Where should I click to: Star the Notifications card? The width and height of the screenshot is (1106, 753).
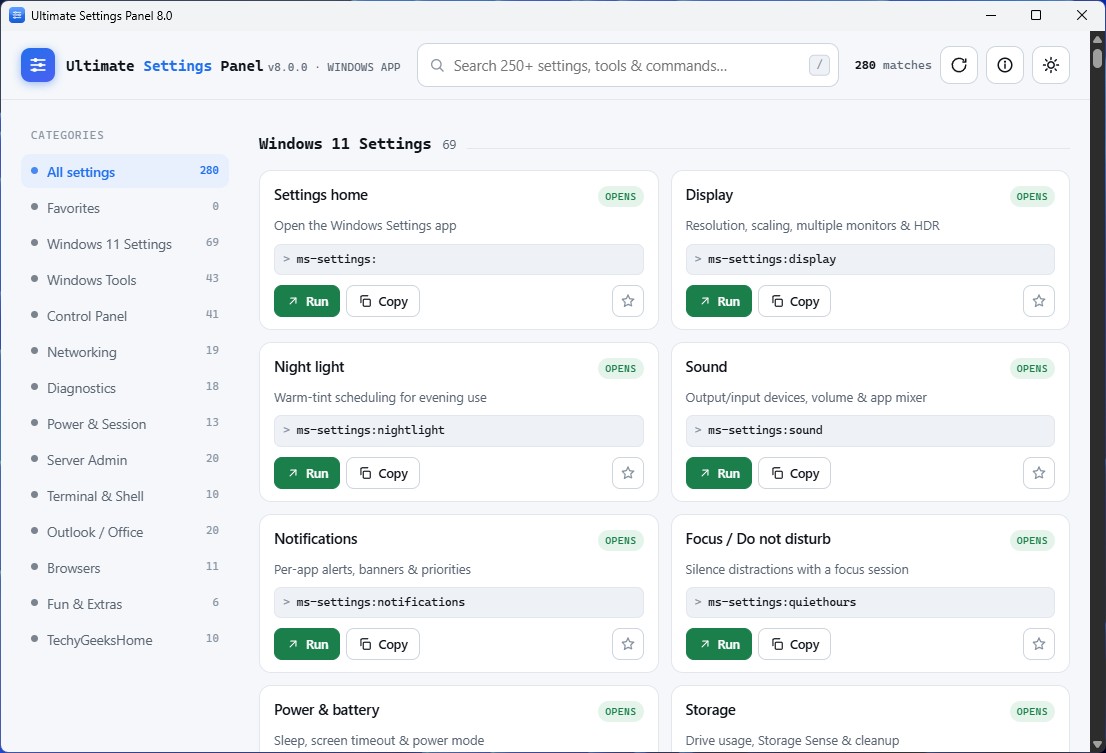coord(628,644)
